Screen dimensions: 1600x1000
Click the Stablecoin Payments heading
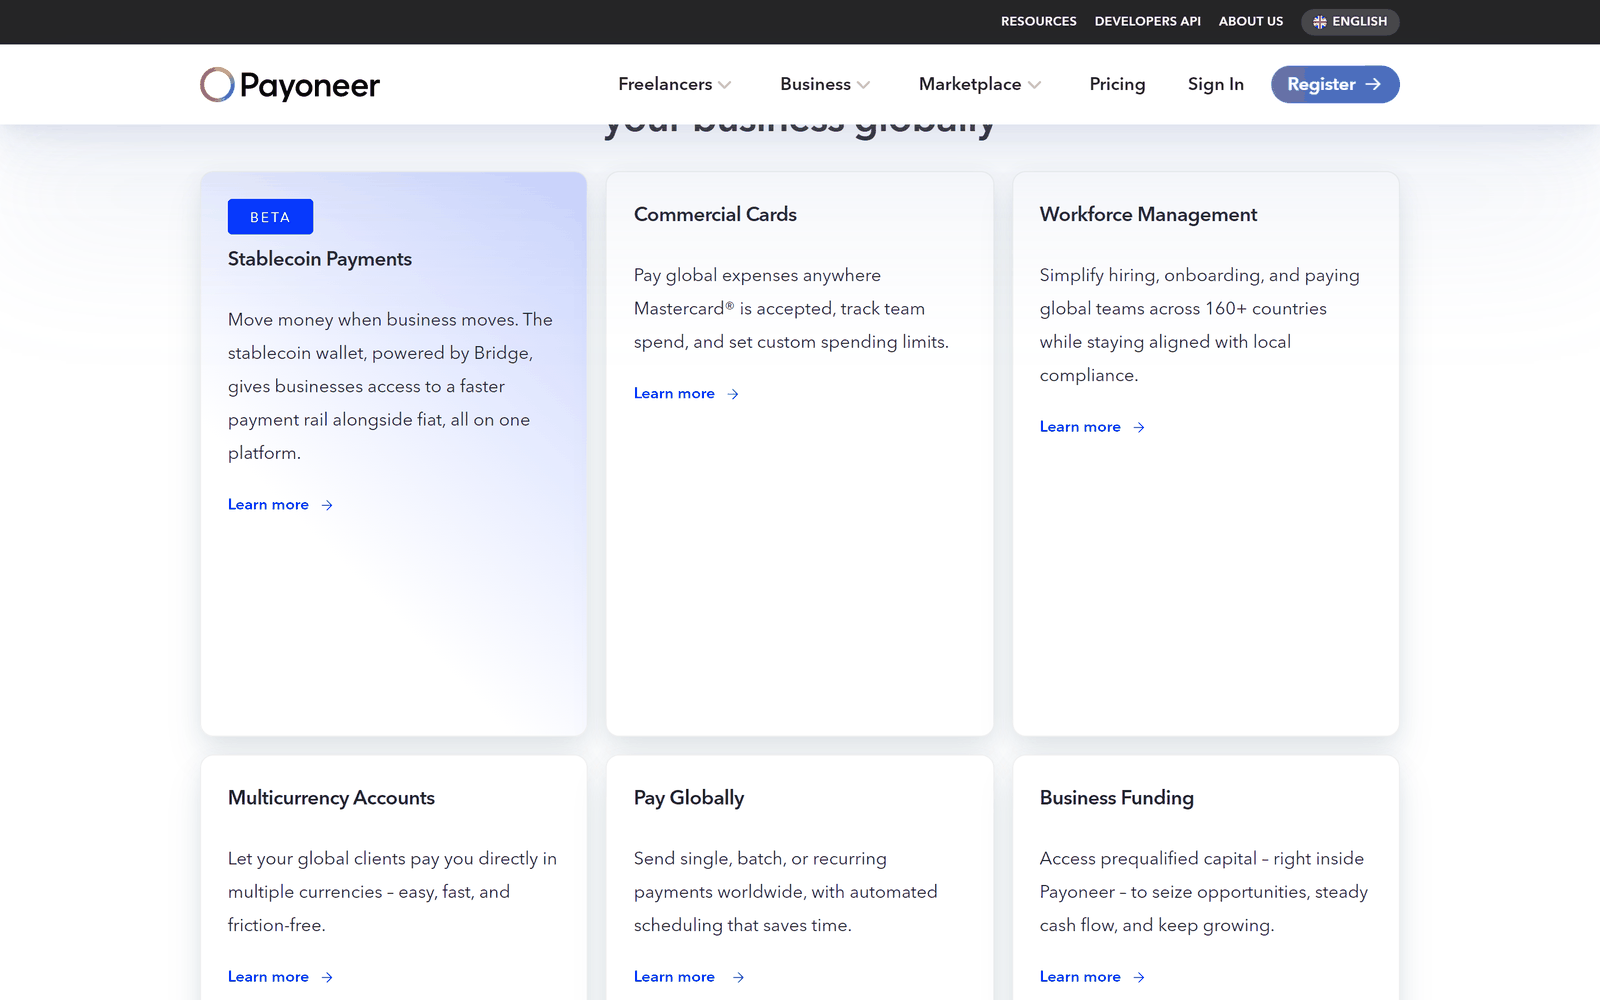tap(320, 259)
